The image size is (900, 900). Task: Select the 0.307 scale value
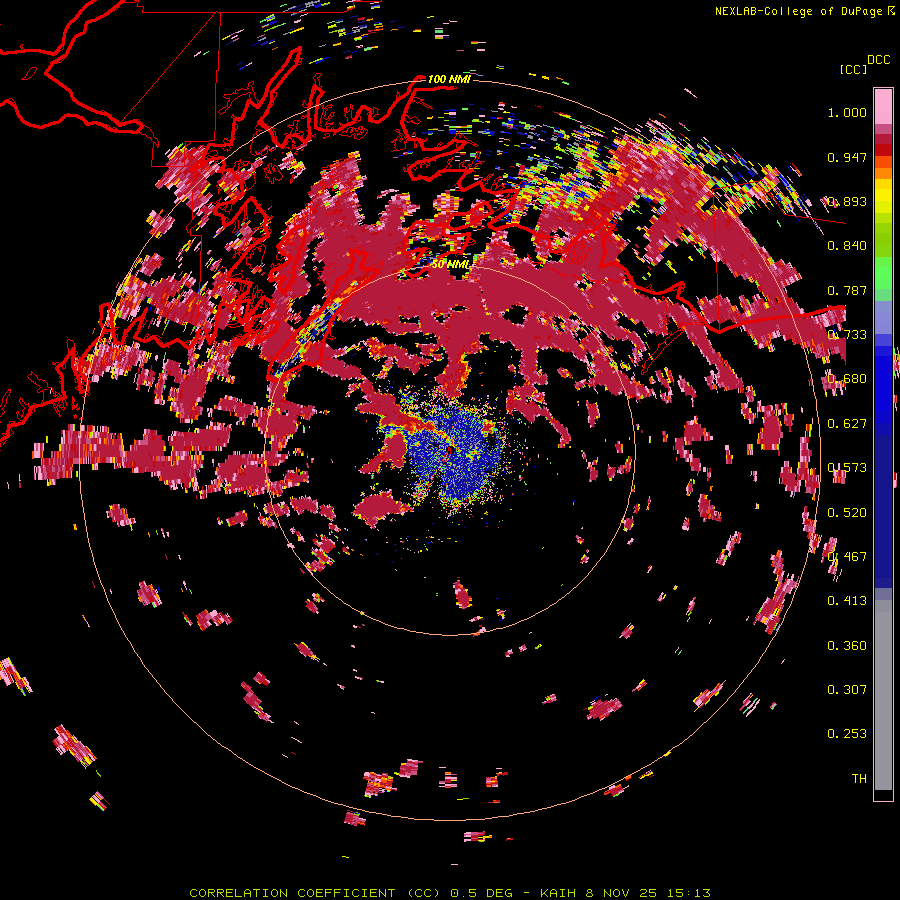(847, 690)
